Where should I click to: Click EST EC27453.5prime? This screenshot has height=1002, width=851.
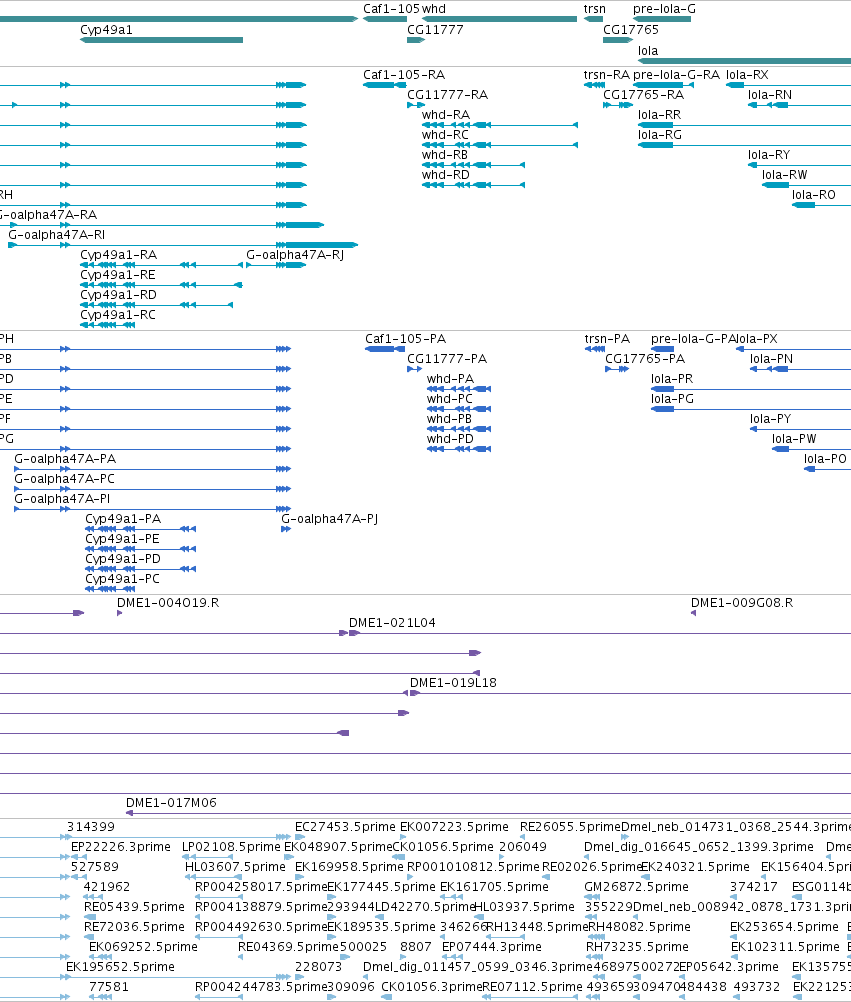point(345,827)
